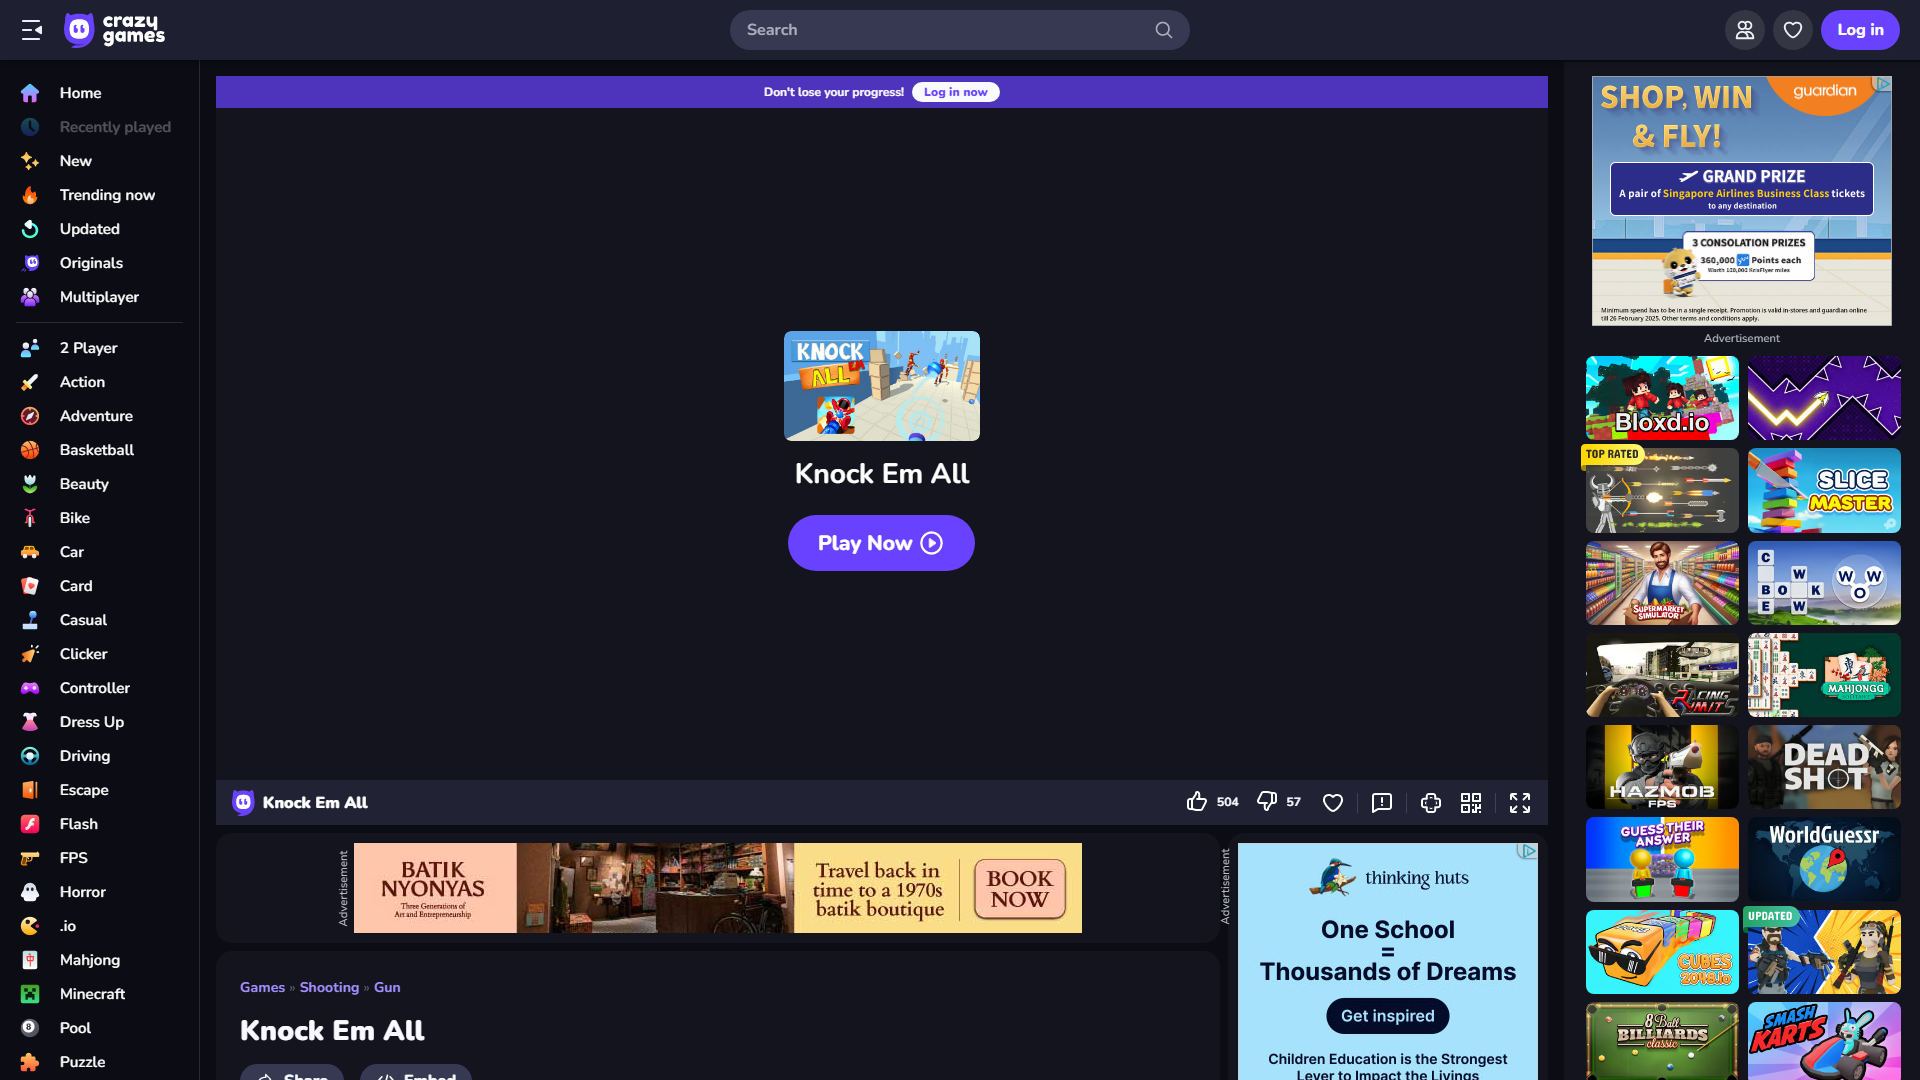Click the Bloxd.io game thumbnail
The width and height of the screenshot is (1920, 1080).
click(1662, 397)
